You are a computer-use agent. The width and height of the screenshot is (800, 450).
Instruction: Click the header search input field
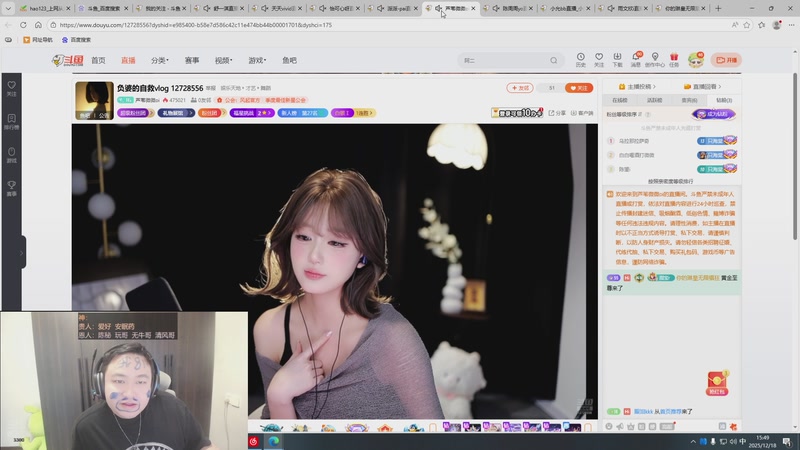coord(505,60)
